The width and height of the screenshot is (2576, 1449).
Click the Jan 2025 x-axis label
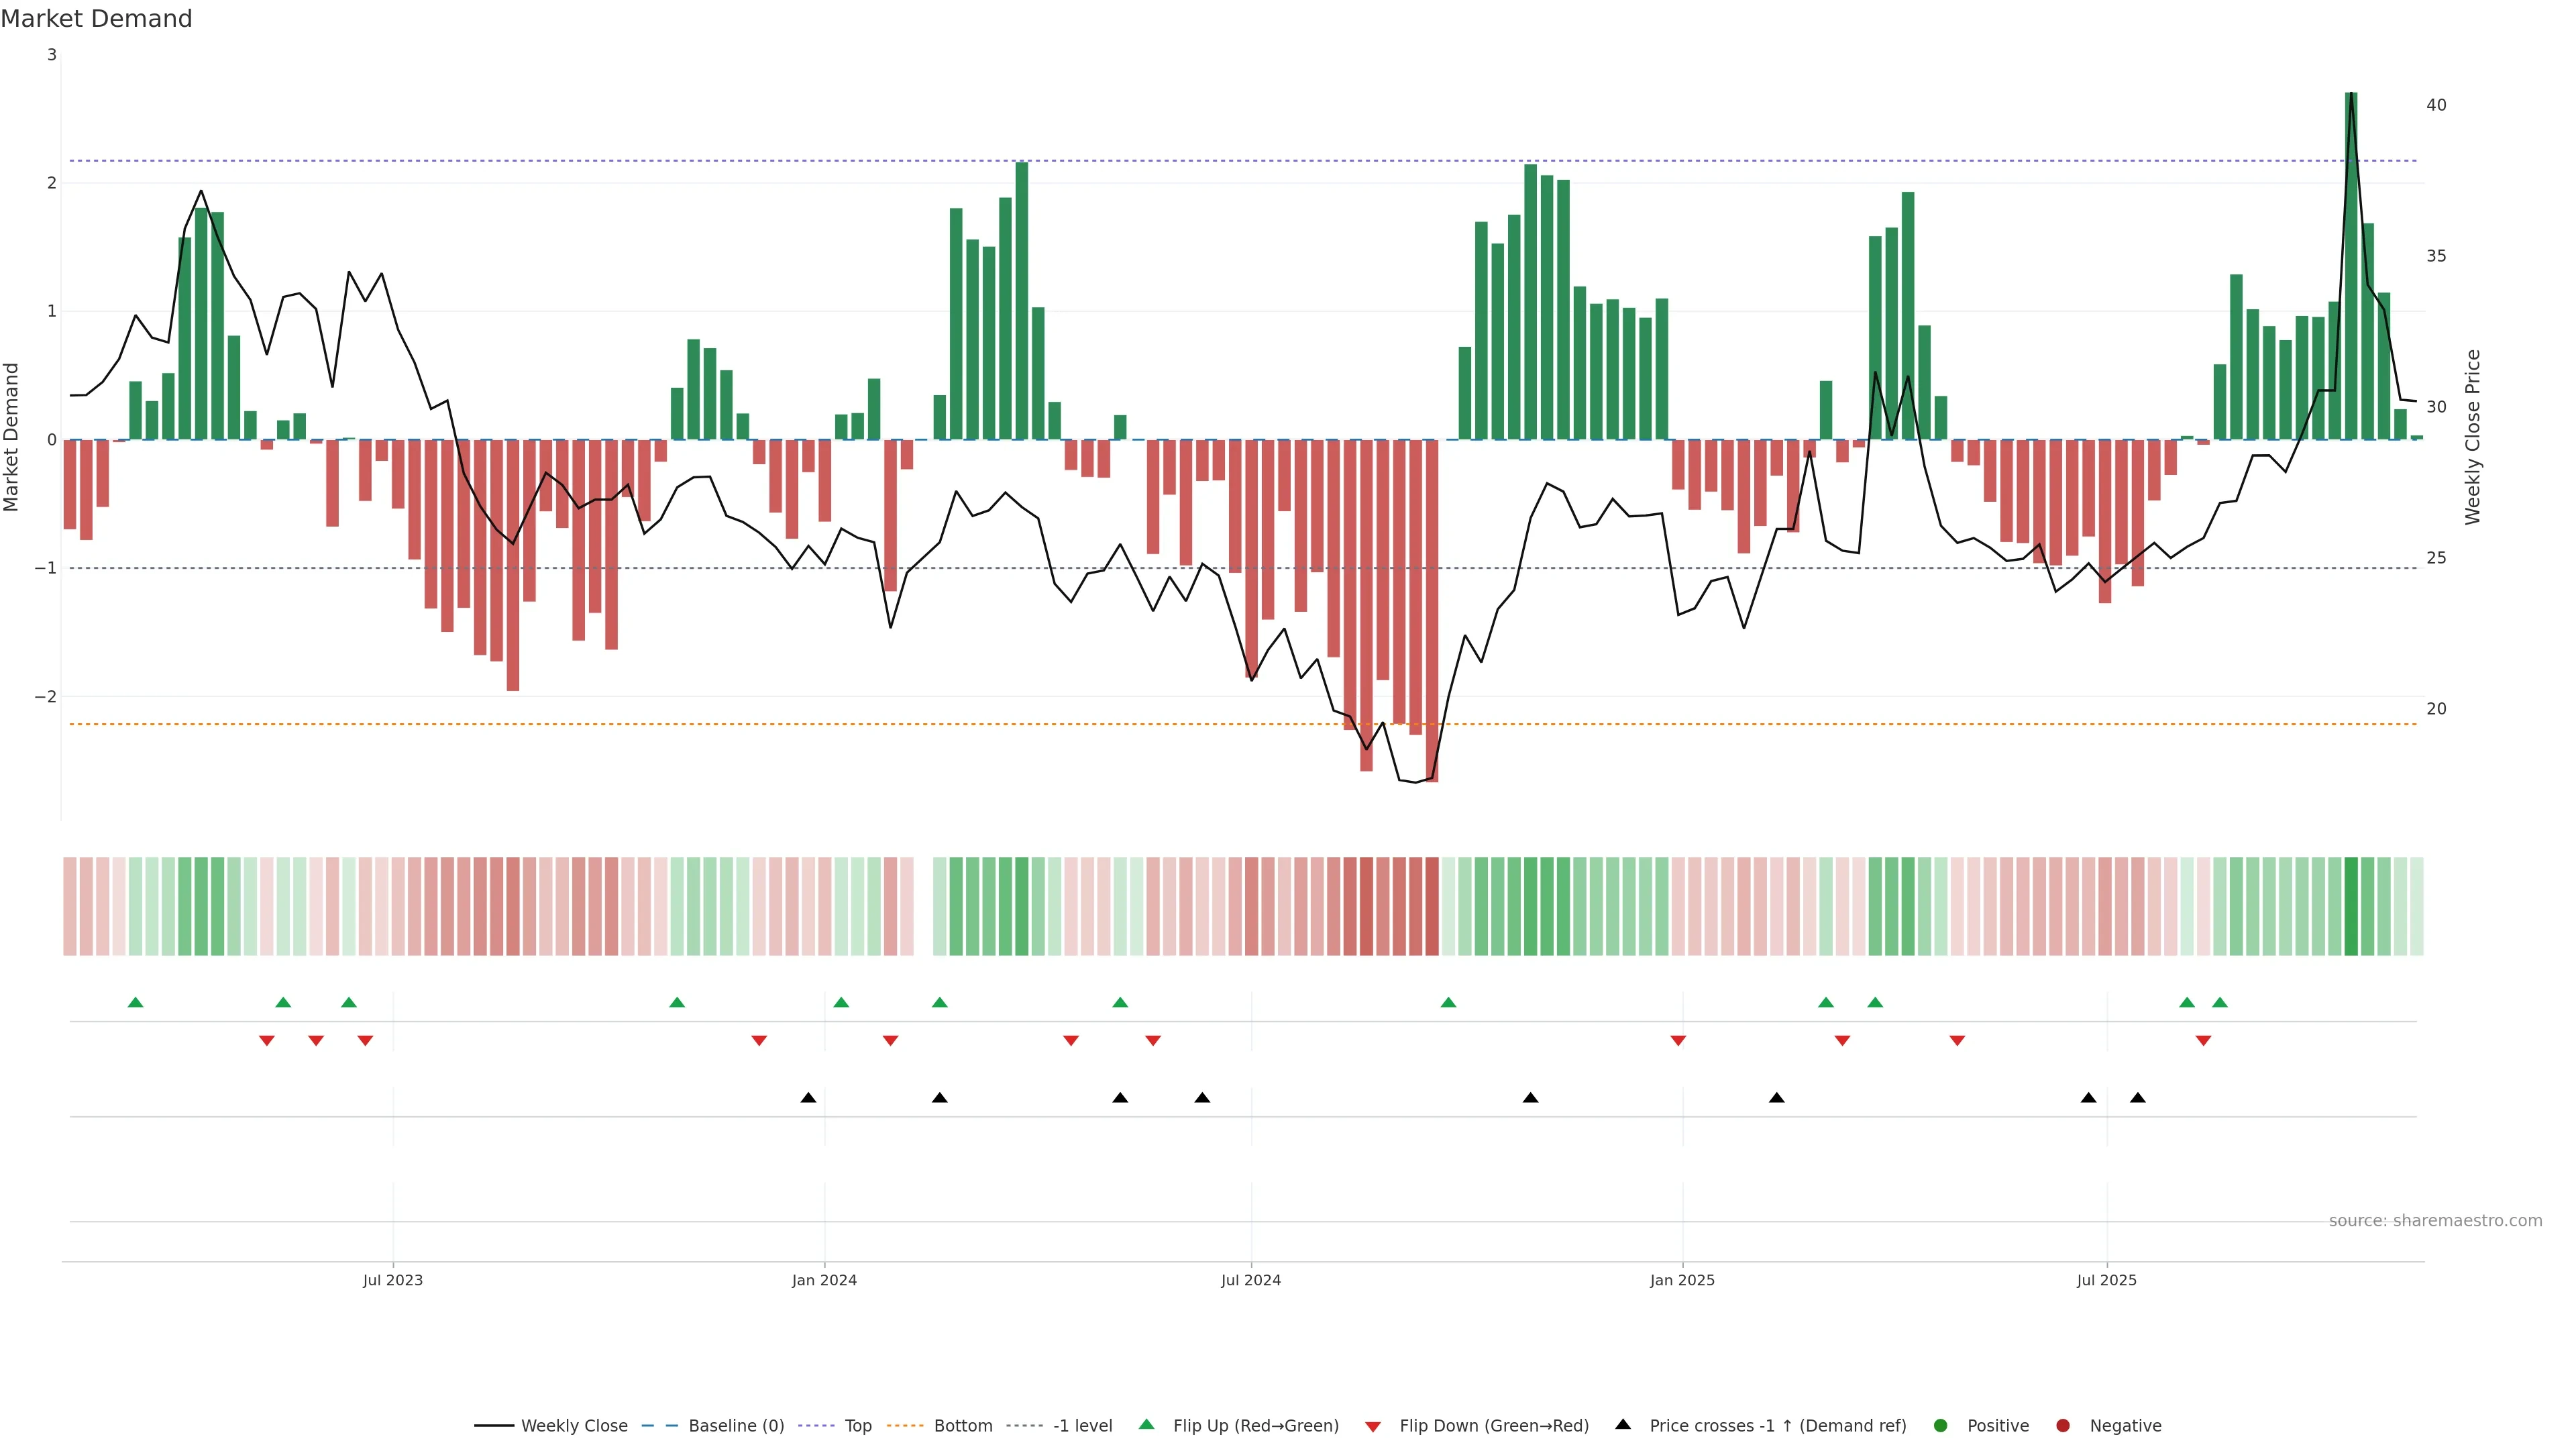(x=1682, y=1280)
